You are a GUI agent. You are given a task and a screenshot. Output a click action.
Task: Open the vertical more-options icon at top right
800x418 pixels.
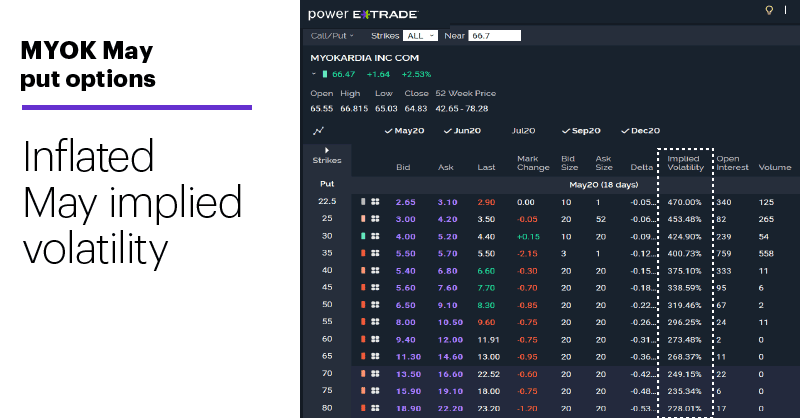(785, 10)
